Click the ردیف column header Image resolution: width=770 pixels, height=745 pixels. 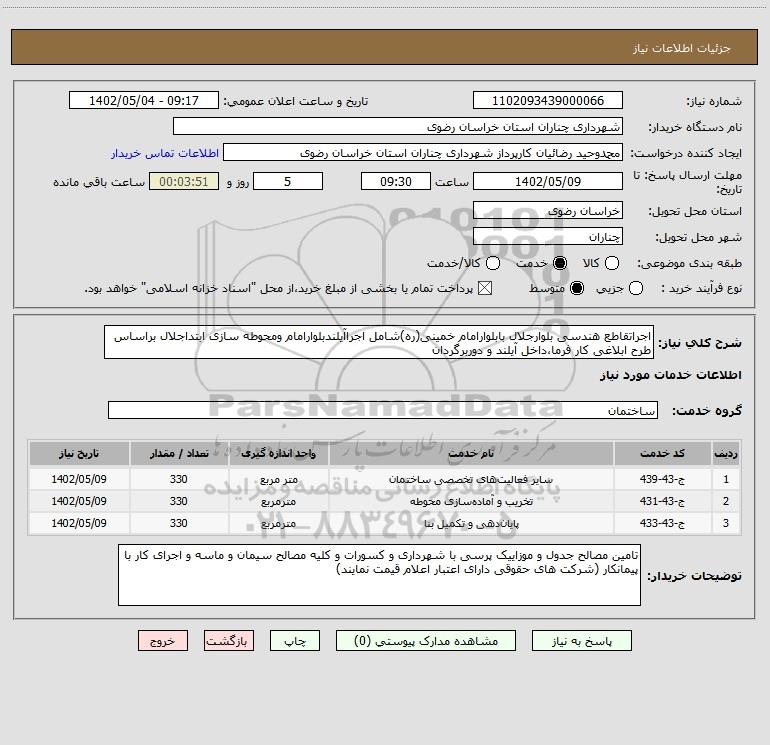coord(725,453)
